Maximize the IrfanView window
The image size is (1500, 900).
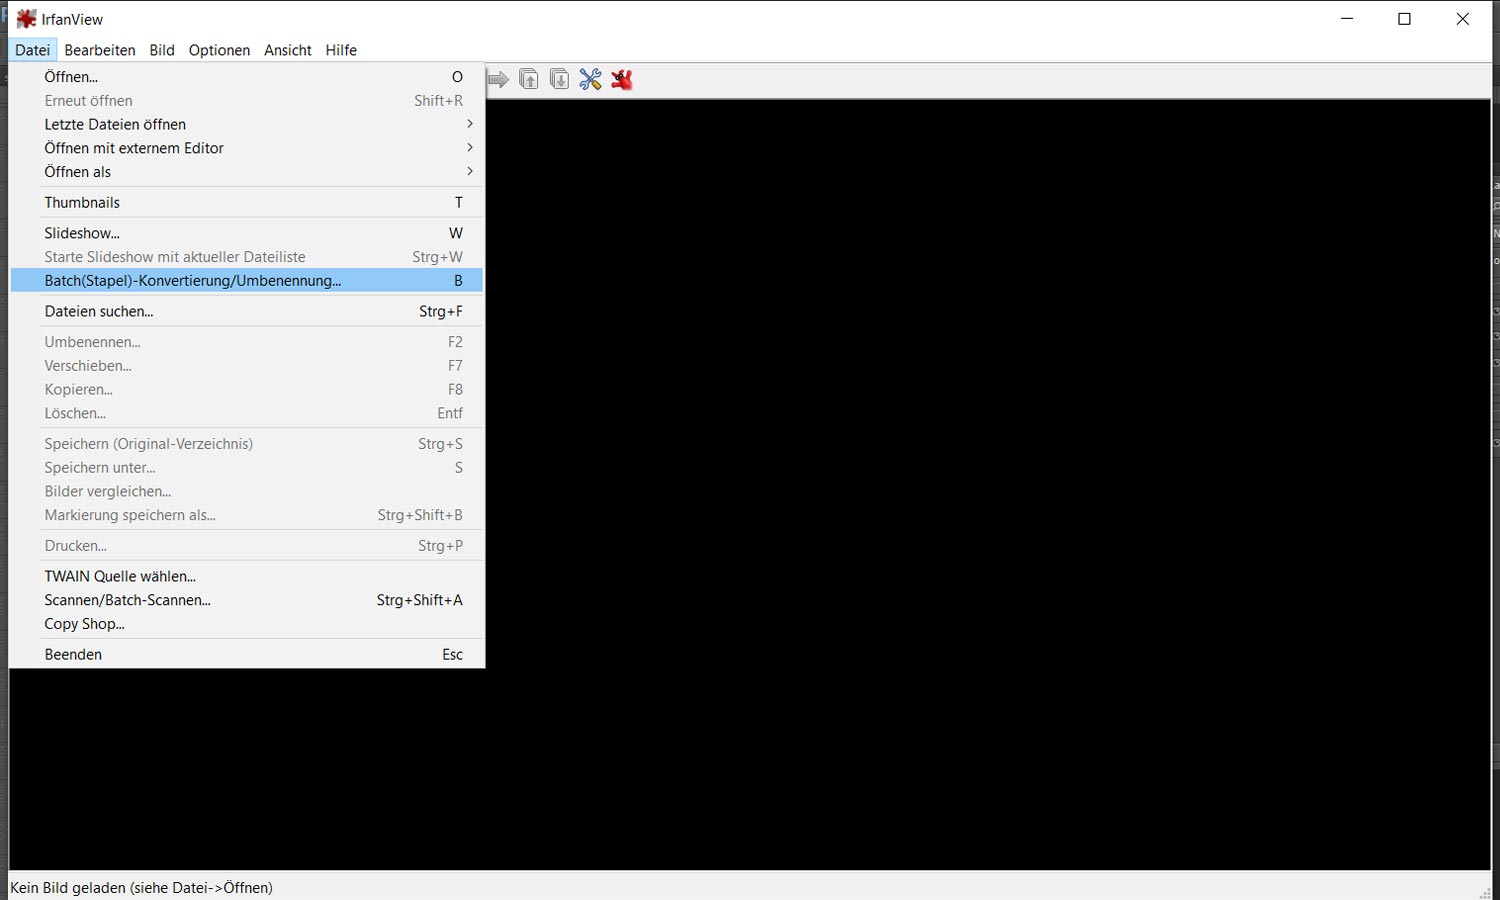click(x=1404, y=19)
